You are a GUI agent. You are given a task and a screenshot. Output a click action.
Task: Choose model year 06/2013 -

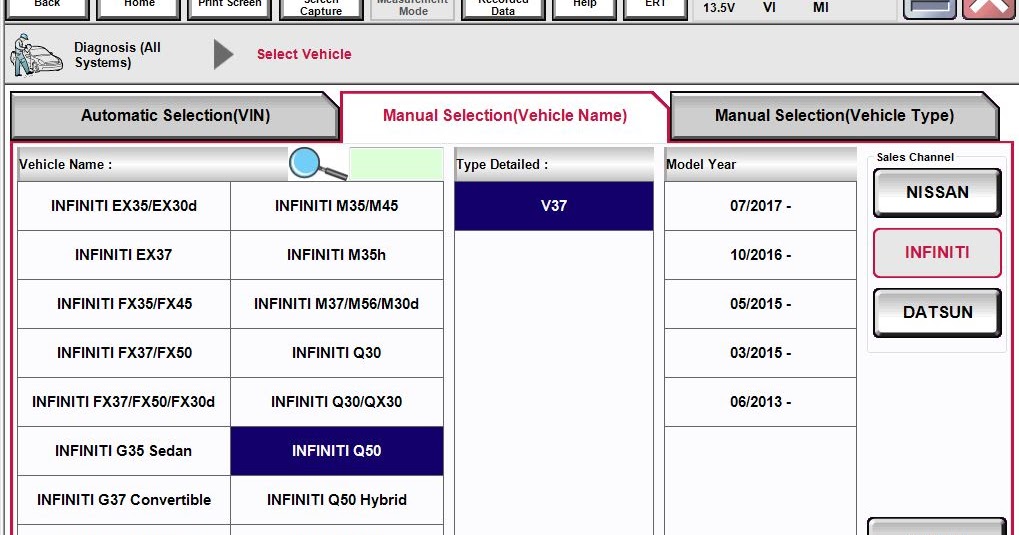(x=760, y=402)
